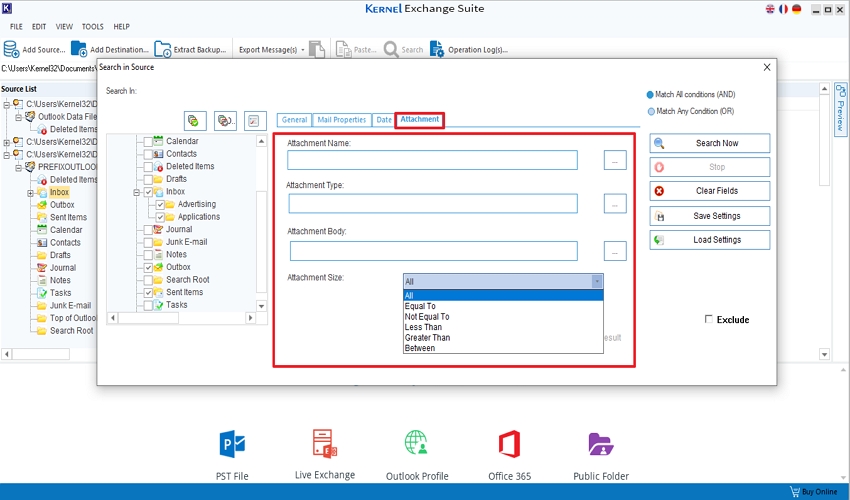Toggle the Exclude checkbox
This screenshot has width=850, height=500.
(x=709, y=319)
